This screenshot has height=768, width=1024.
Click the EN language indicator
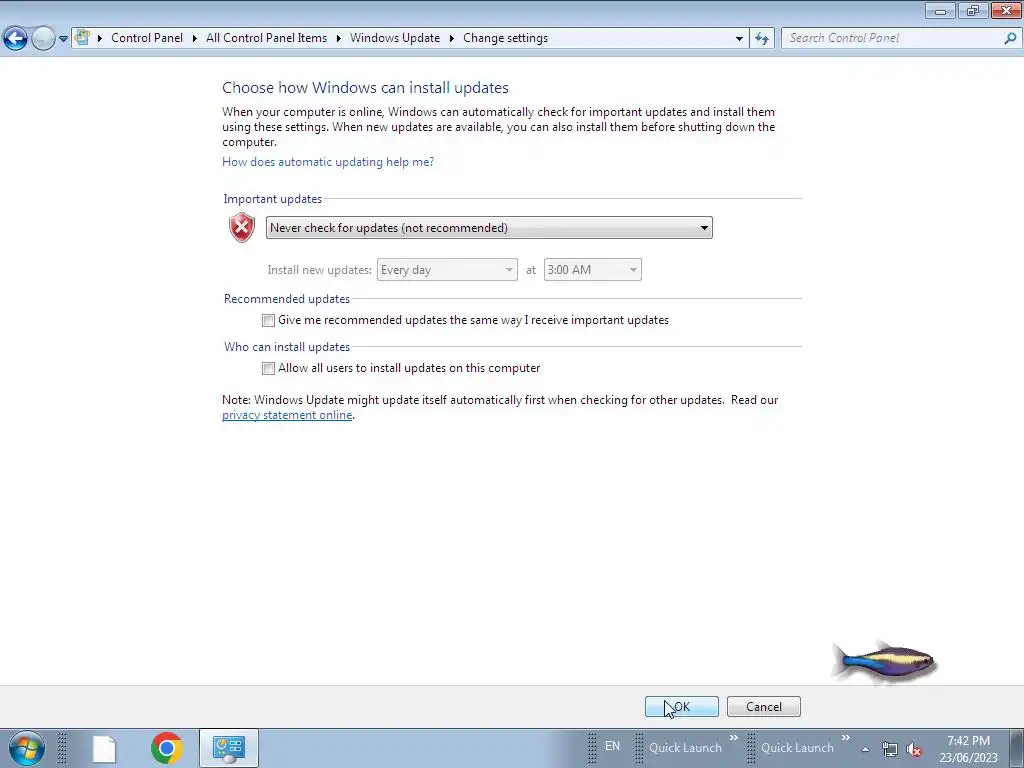tap(612, 746)
